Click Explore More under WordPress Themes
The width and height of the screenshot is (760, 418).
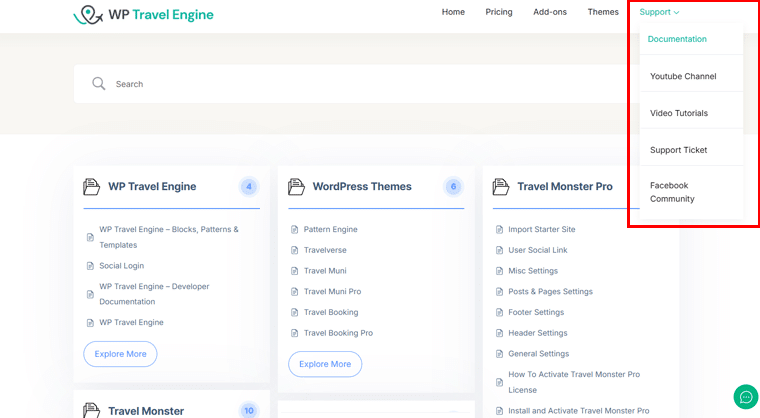click(325, 364)
